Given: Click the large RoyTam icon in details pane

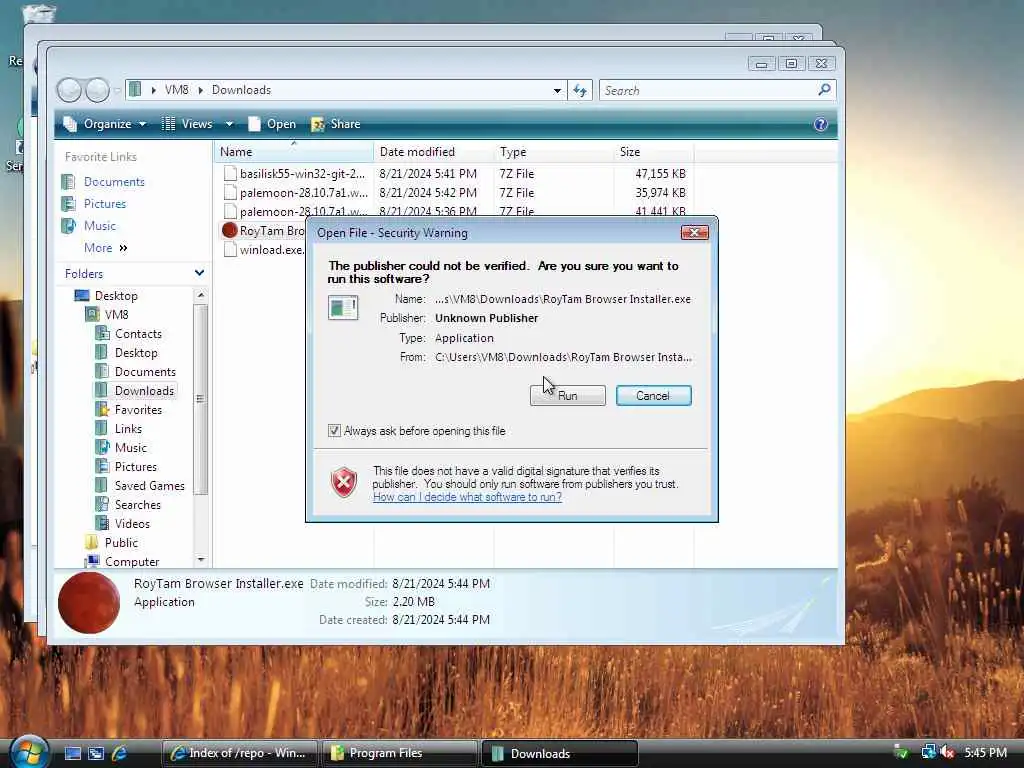Looking at the screenshot, I should pyautogui.click(x=89, y=603).
